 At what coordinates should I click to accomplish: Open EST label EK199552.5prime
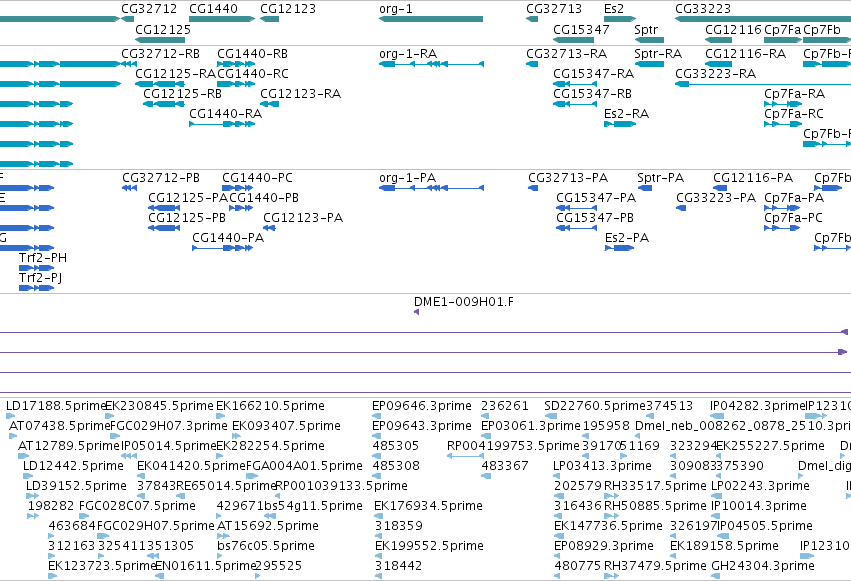tap(429, 546)
